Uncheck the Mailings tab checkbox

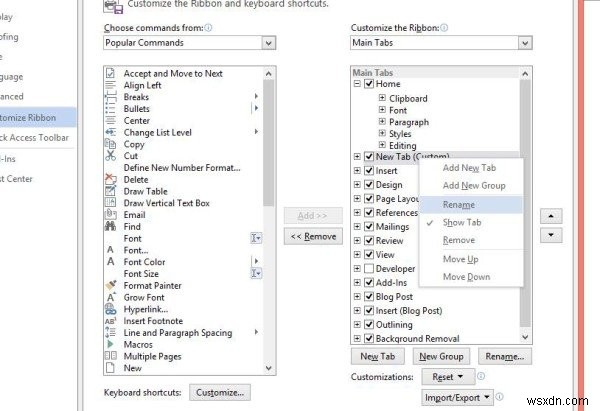369,226
